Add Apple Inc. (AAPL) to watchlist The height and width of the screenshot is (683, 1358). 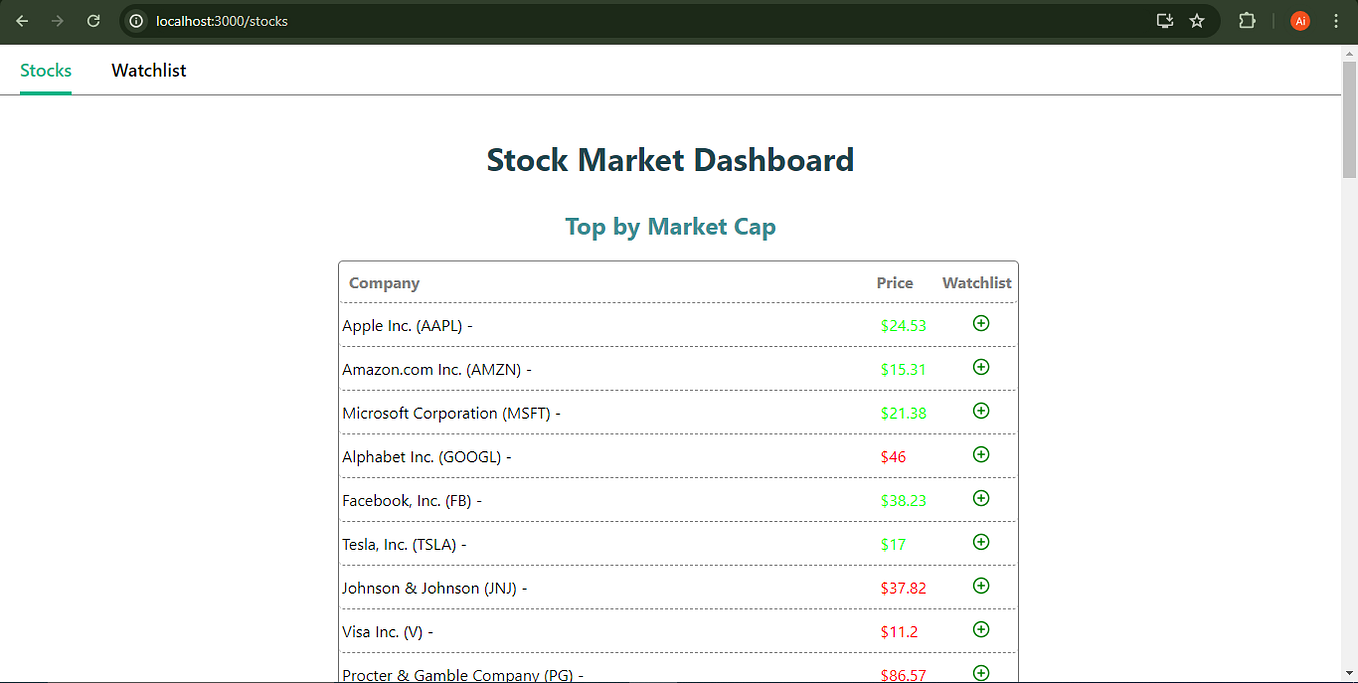point(981,323)
